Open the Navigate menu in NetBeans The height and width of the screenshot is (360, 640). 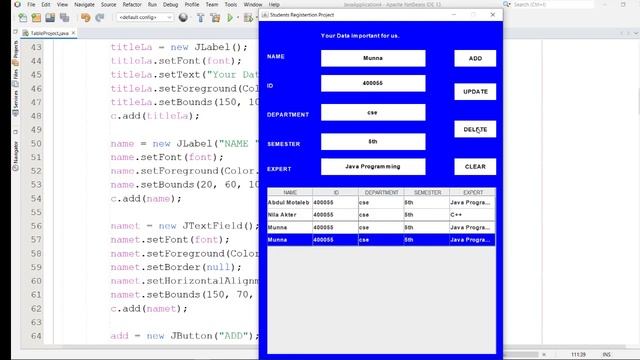(x=84, y=4)
